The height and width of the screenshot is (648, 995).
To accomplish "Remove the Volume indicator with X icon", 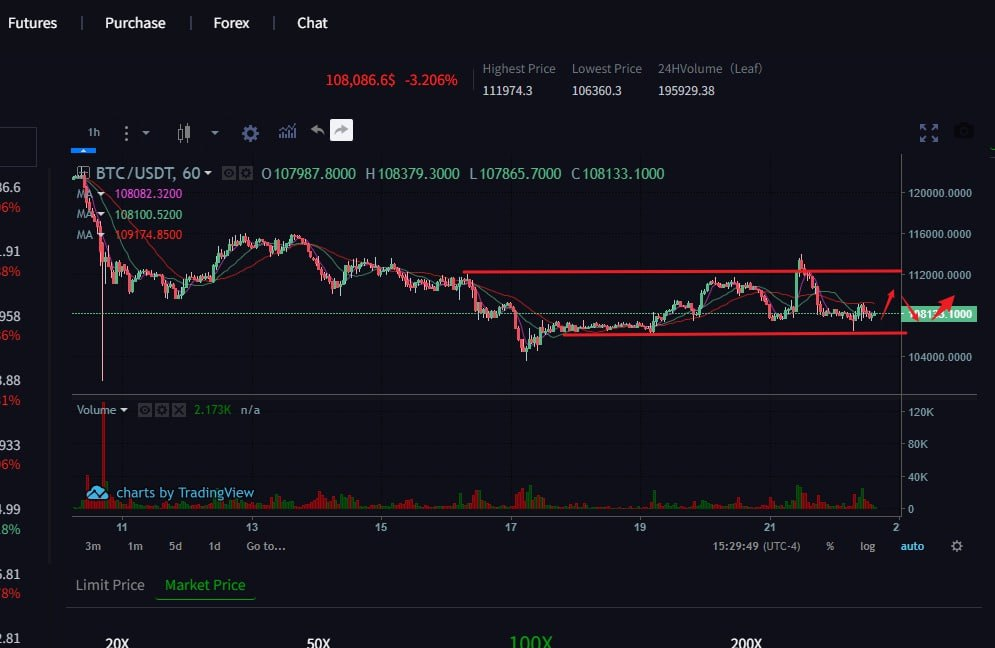I will pos(179,410).
